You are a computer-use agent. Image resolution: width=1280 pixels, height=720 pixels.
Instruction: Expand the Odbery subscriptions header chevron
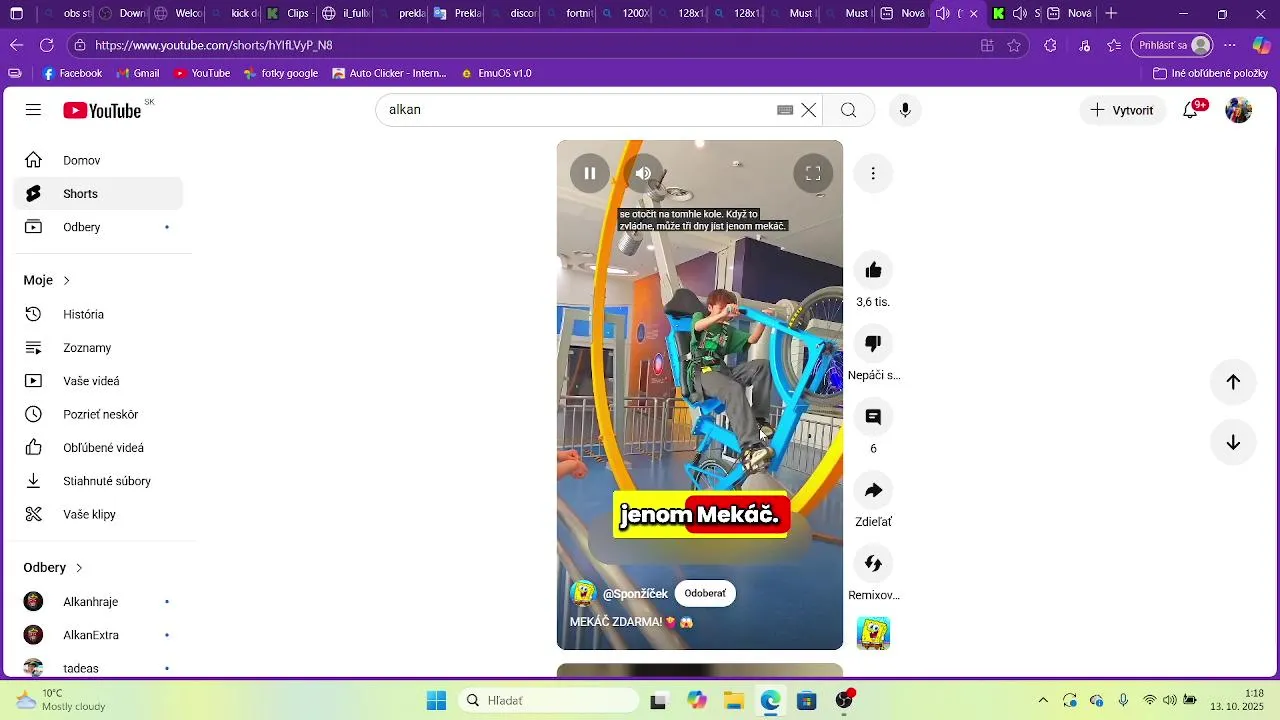coord(79,568)
